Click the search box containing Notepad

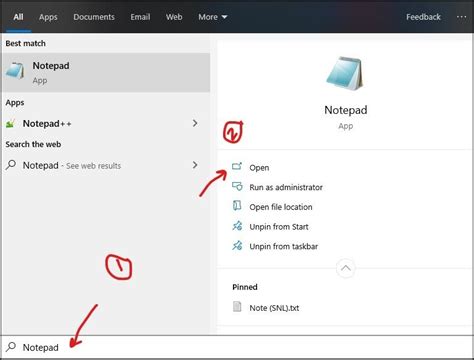(237, 347)
